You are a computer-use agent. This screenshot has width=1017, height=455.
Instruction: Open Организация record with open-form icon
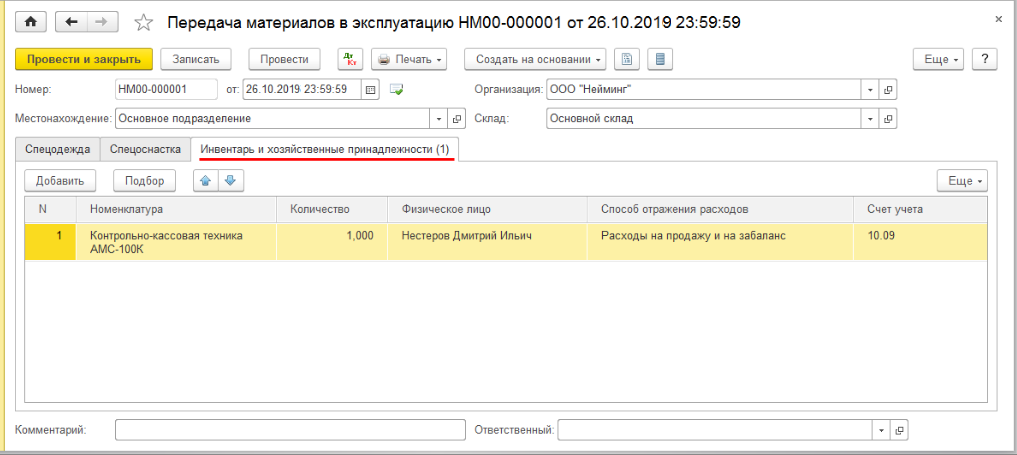click(888, 89)
